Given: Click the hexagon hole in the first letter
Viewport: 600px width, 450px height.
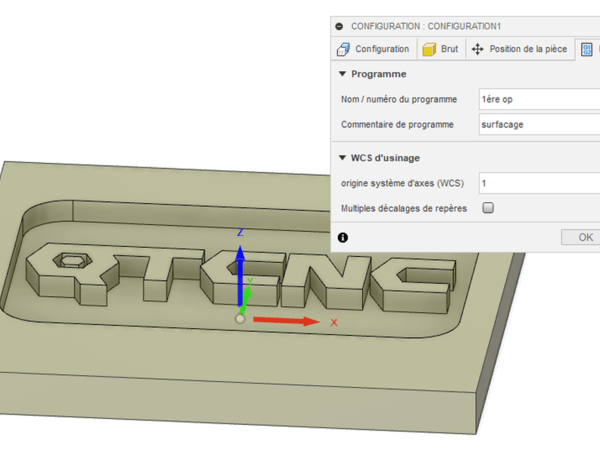Looking at the screenshot, I should [x=70, y=261].
